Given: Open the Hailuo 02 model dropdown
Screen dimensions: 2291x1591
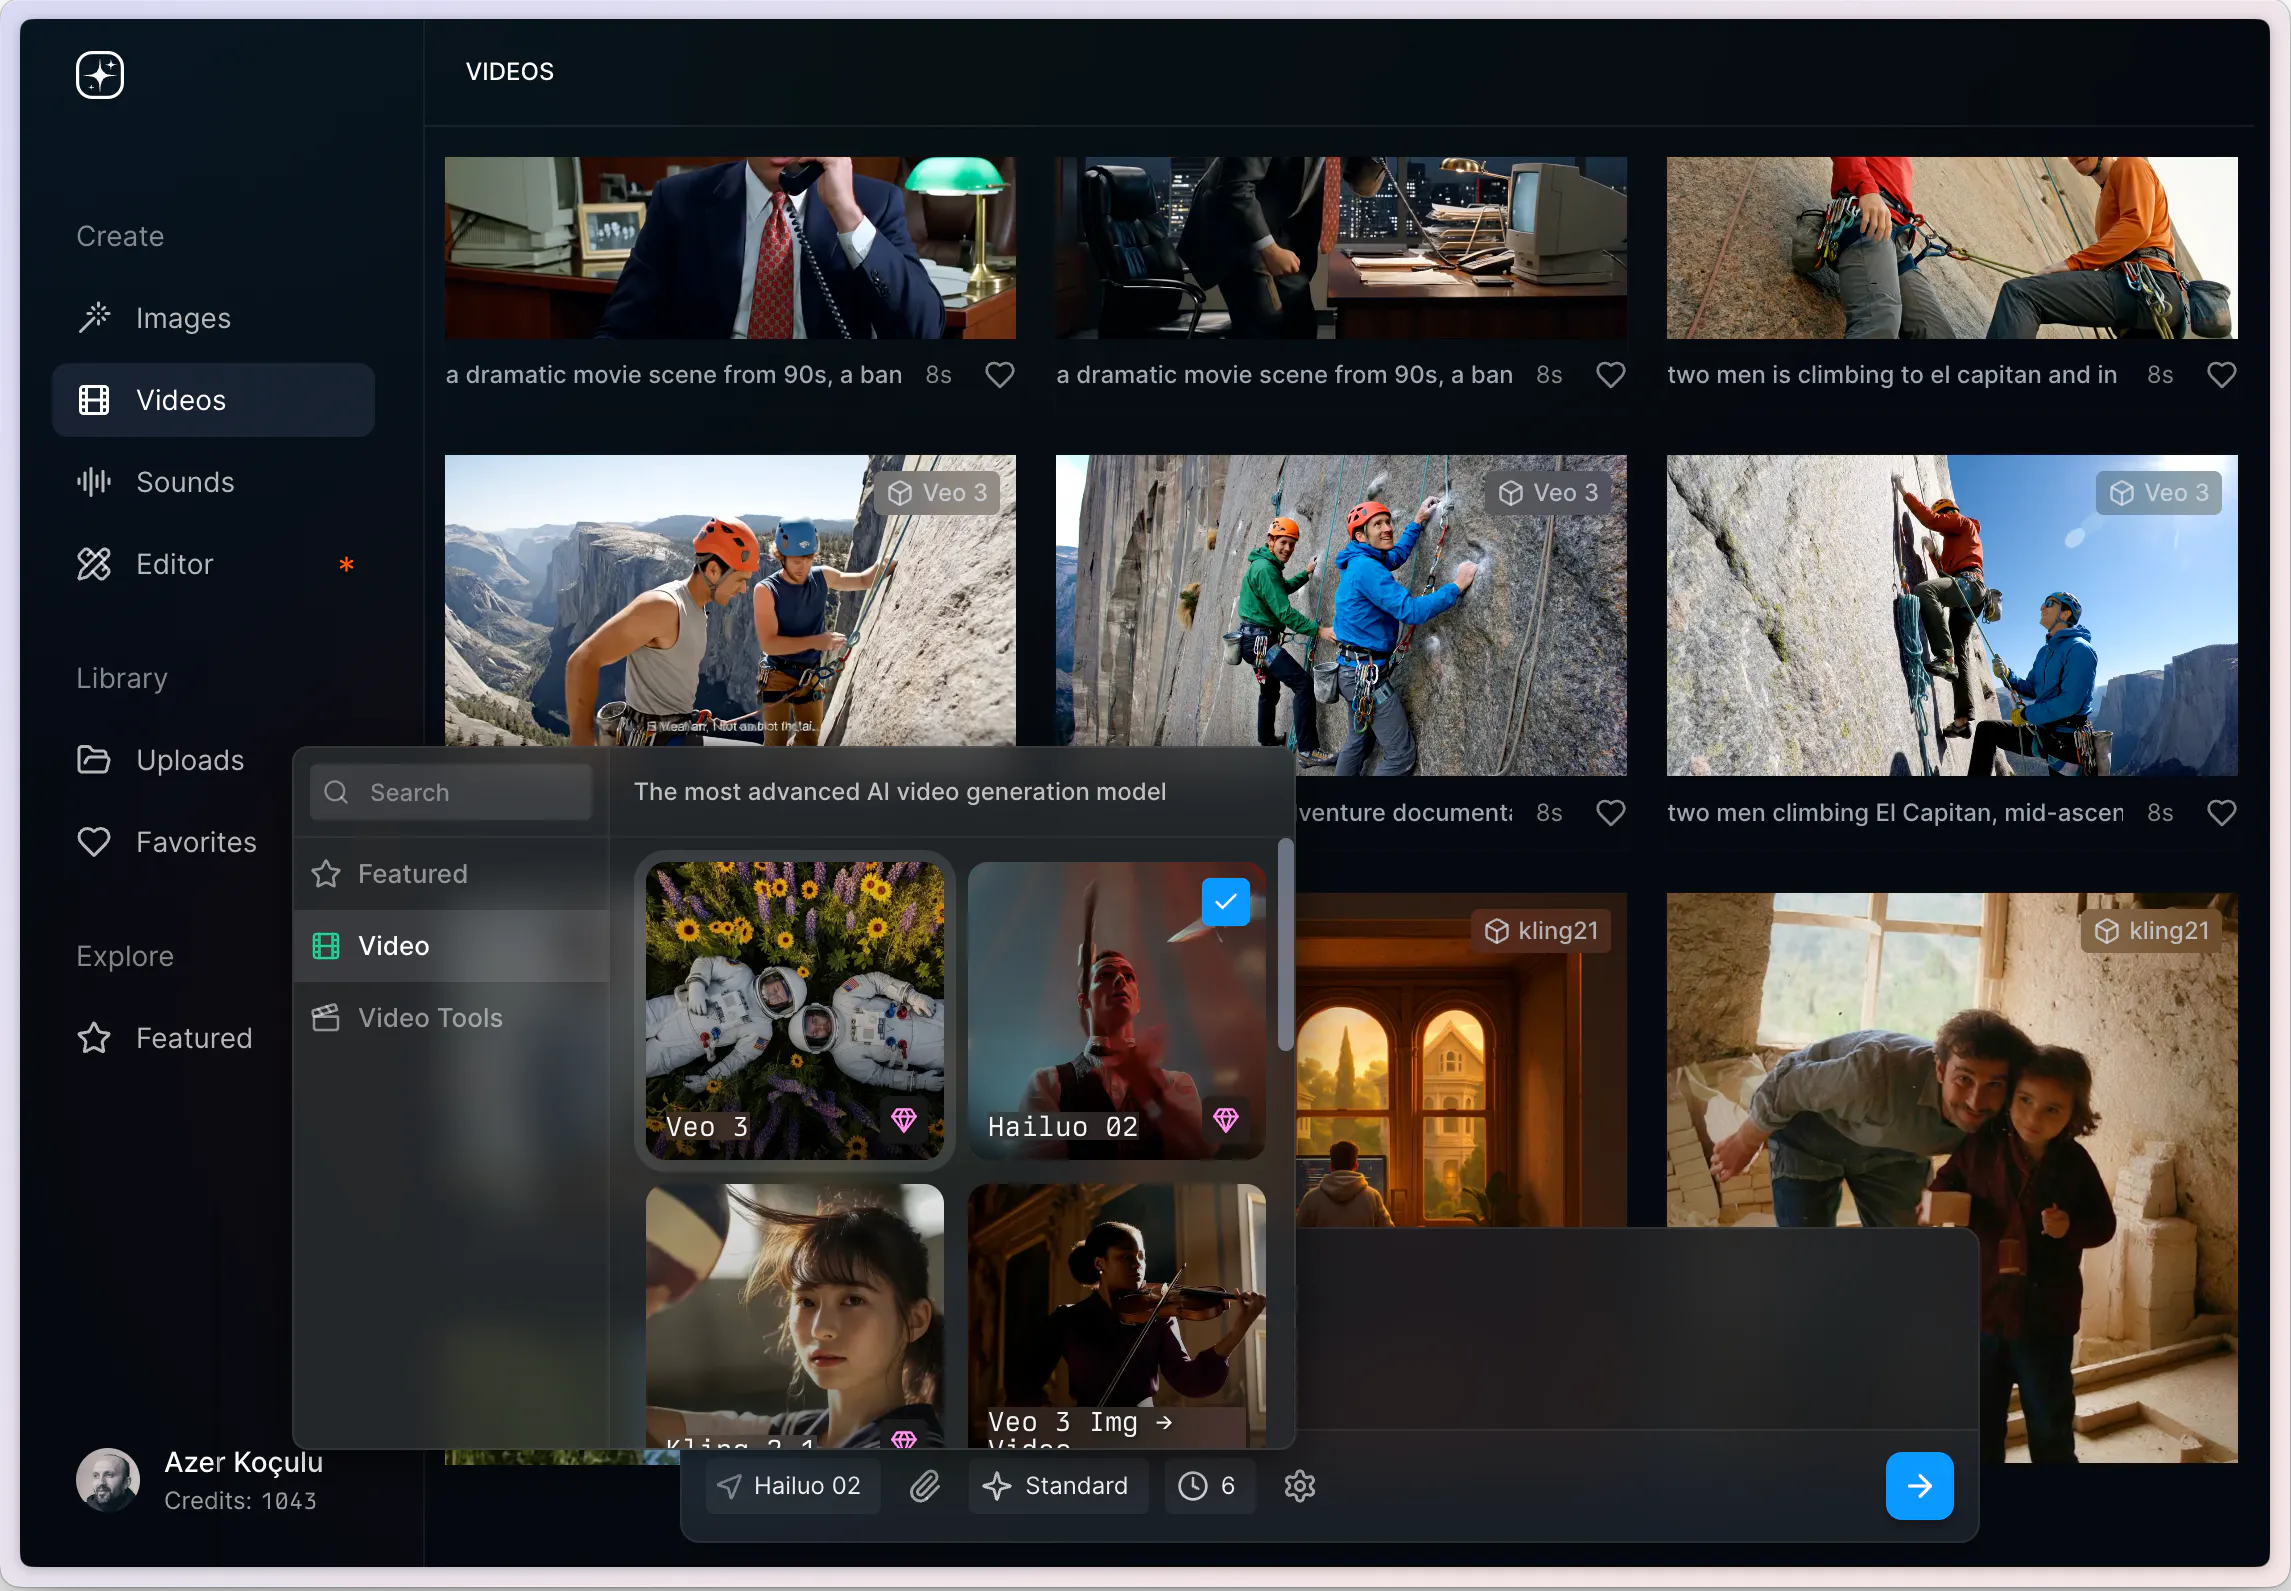Looking at the screenshot, I should [793, 1486].
